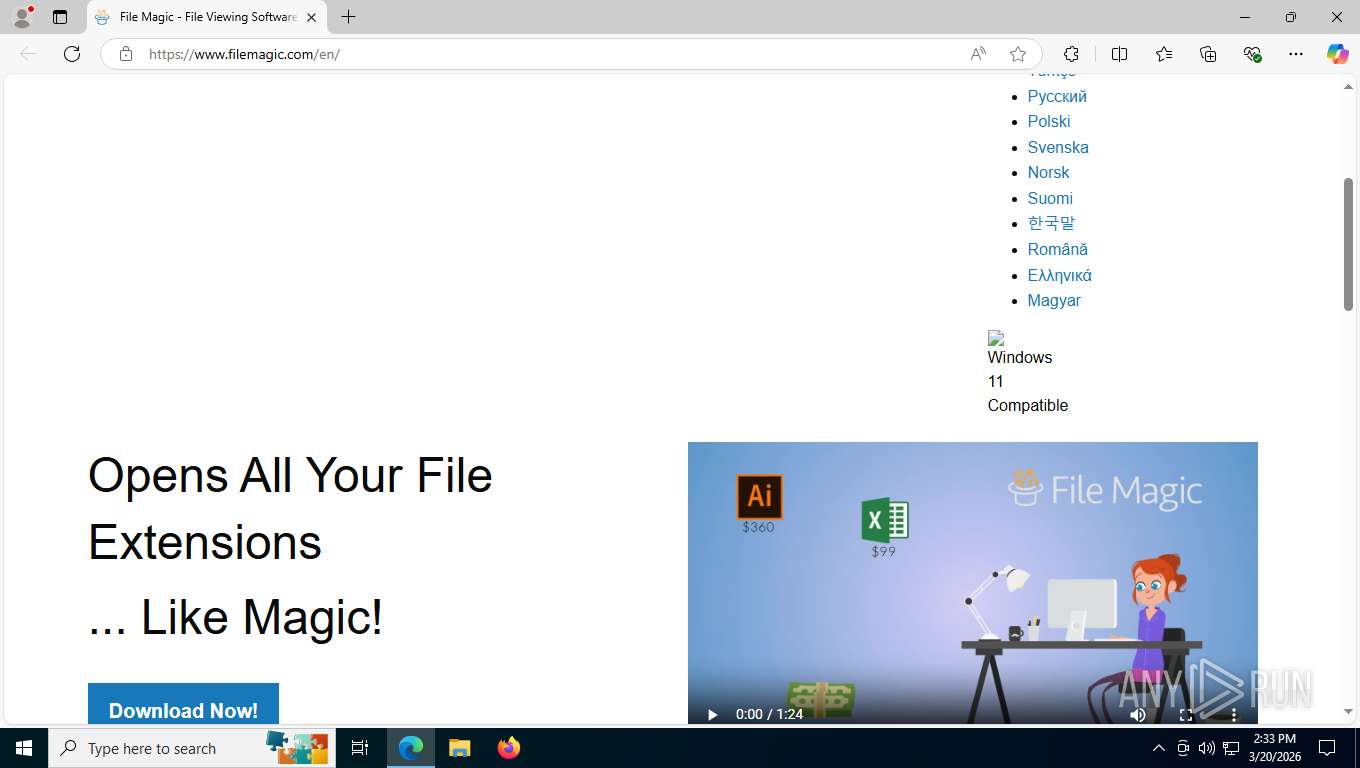Open the clock showing 2:33 PM
Viewport: 1360px width, 768px height.
pos(1274,748)
